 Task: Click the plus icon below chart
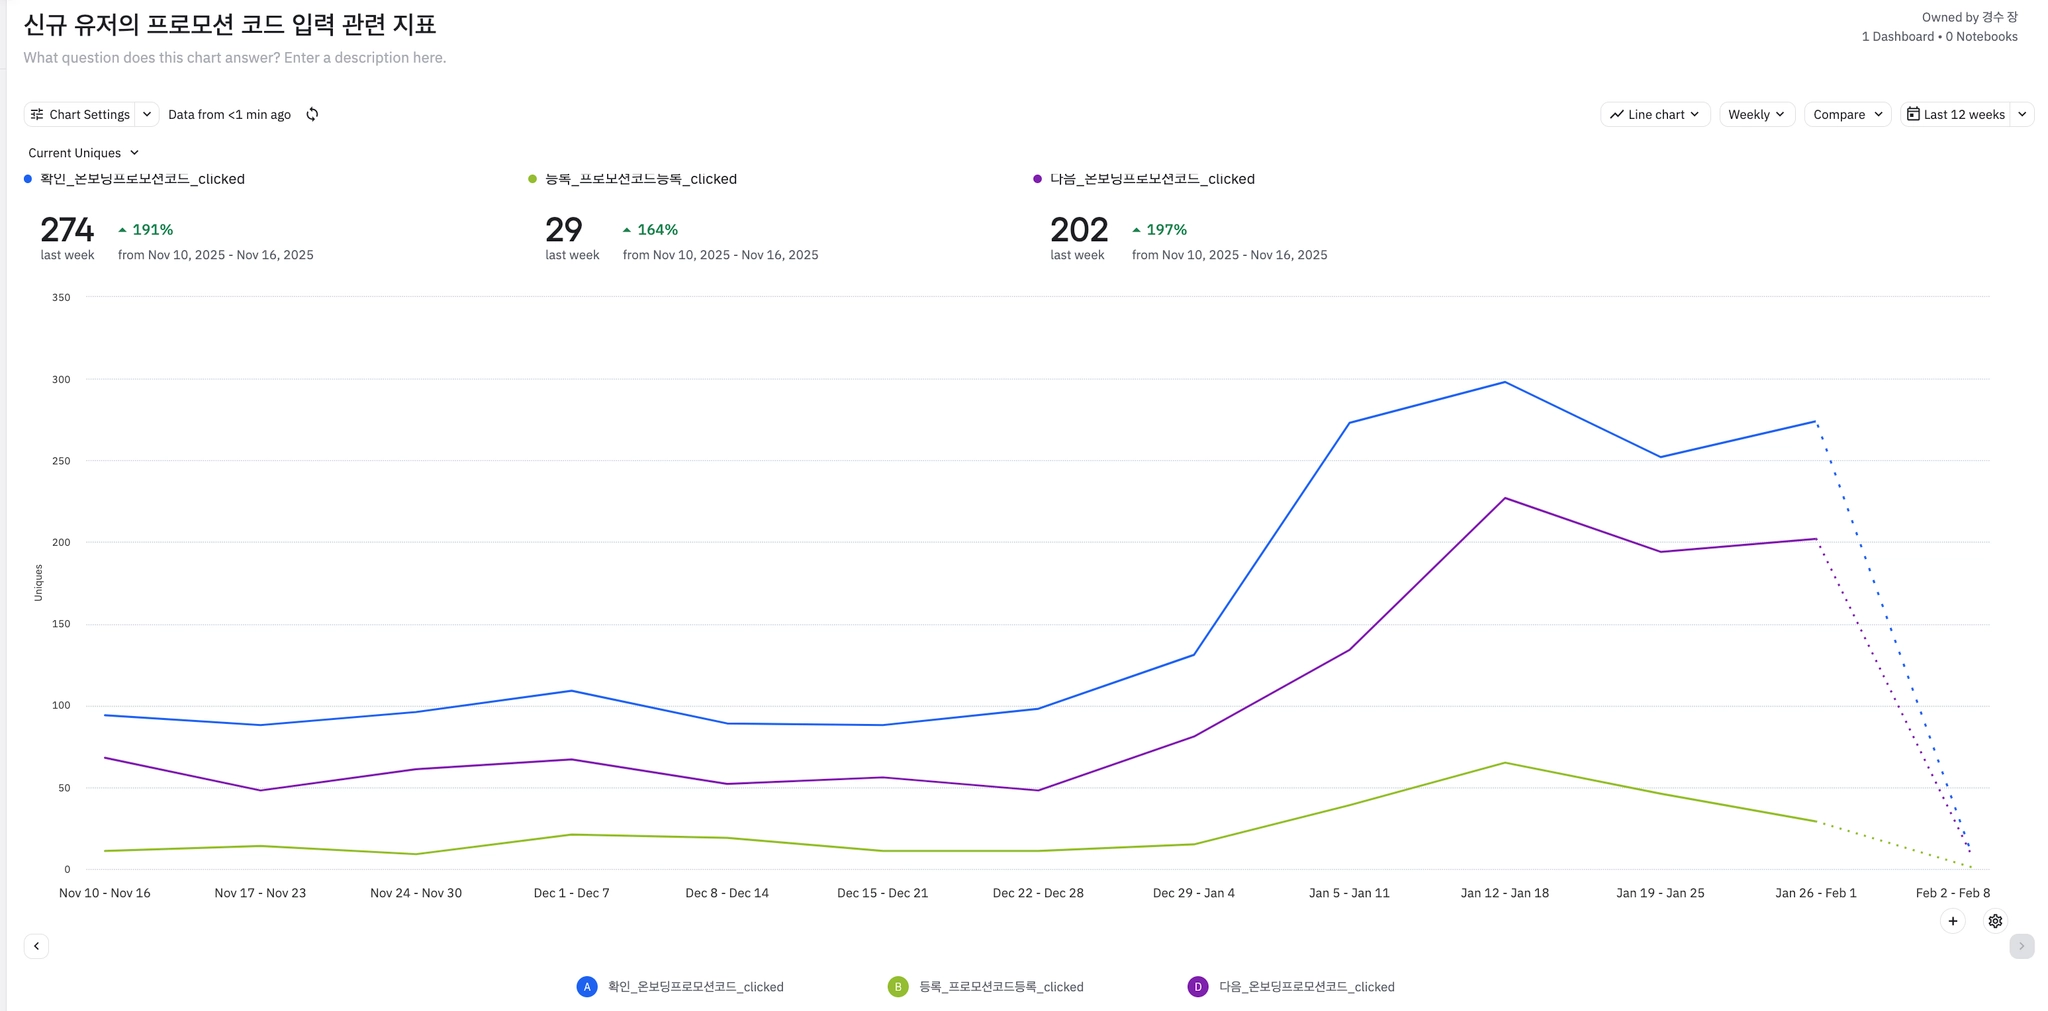click(1953, 921)
